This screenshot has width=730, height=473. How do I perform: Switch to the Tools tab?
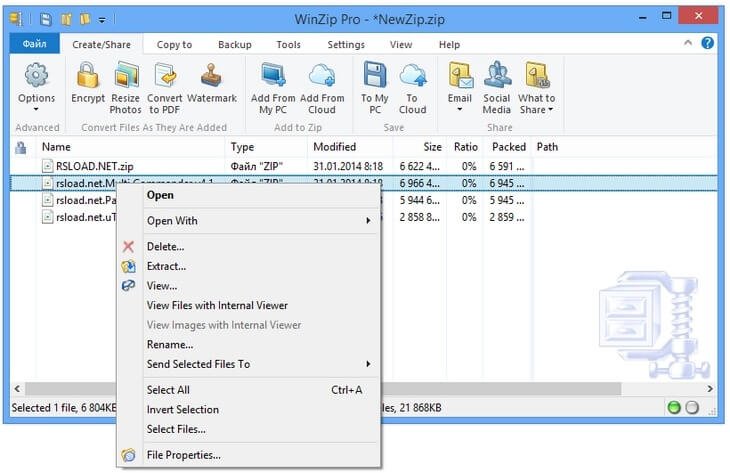288,45
